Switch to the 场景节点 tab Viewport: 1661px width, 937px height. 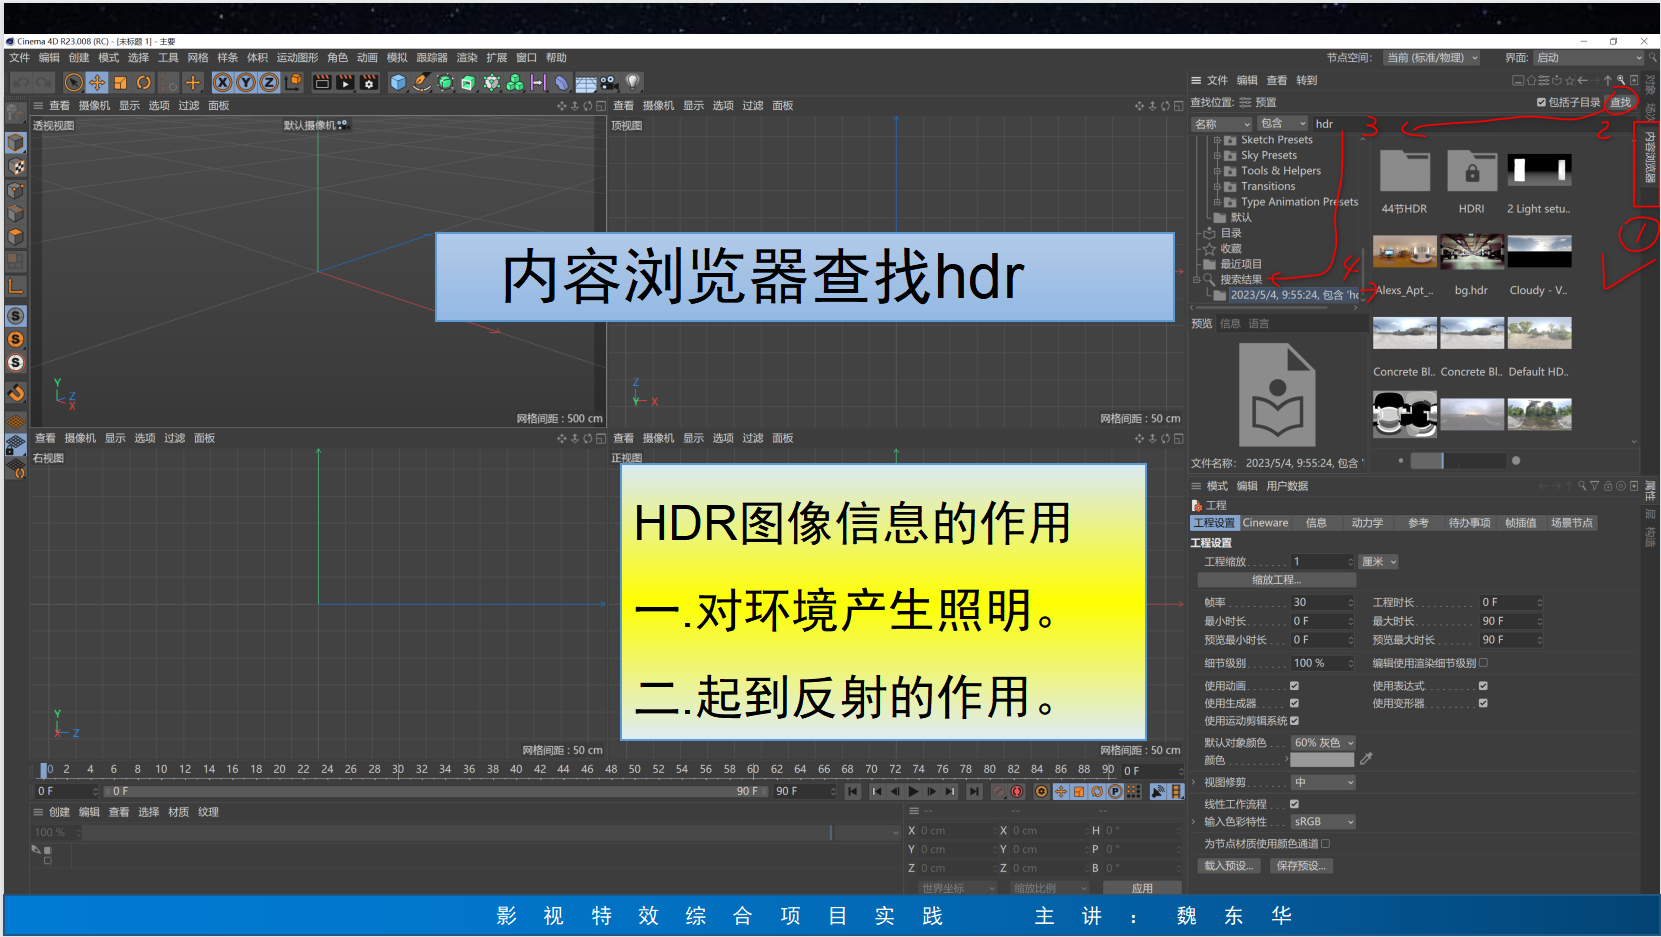[x=1572, y=523]
